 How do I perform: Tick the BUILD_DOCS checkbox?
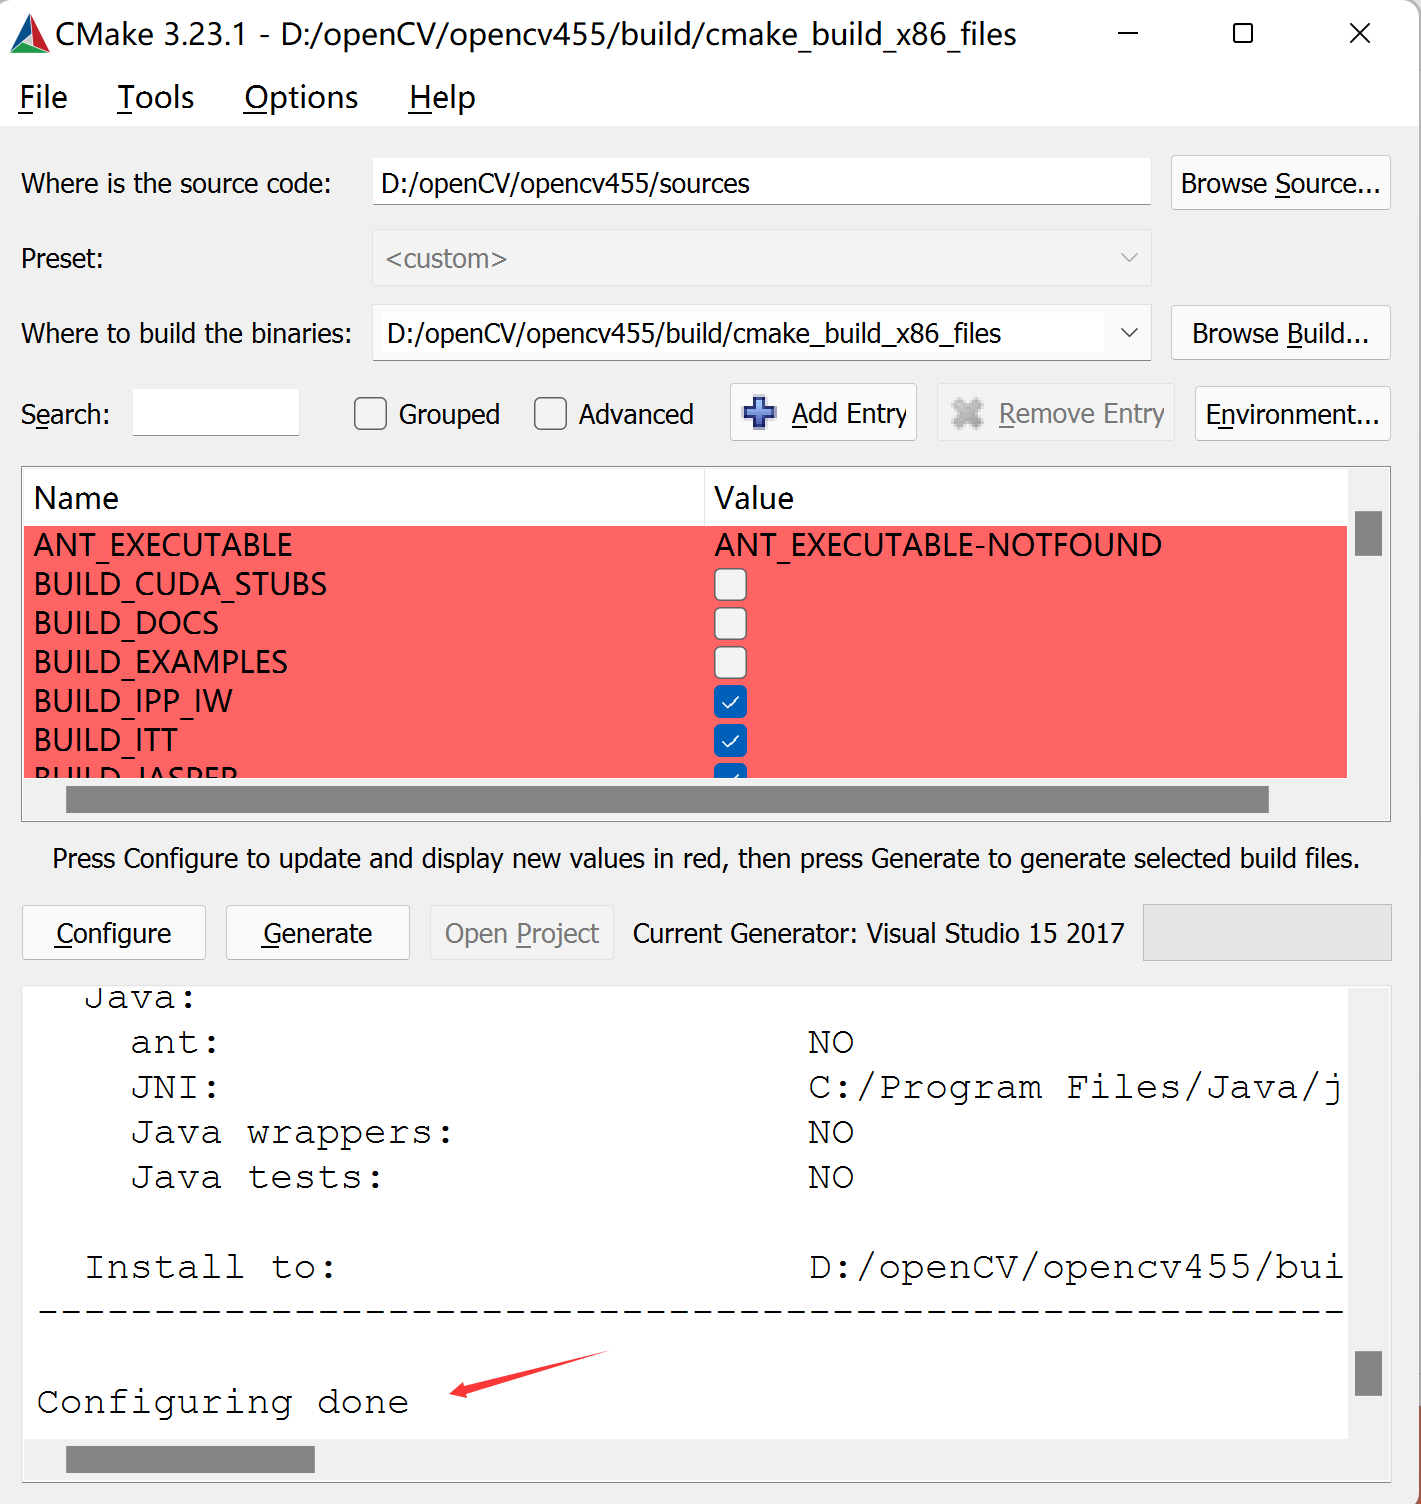point(730,623)
